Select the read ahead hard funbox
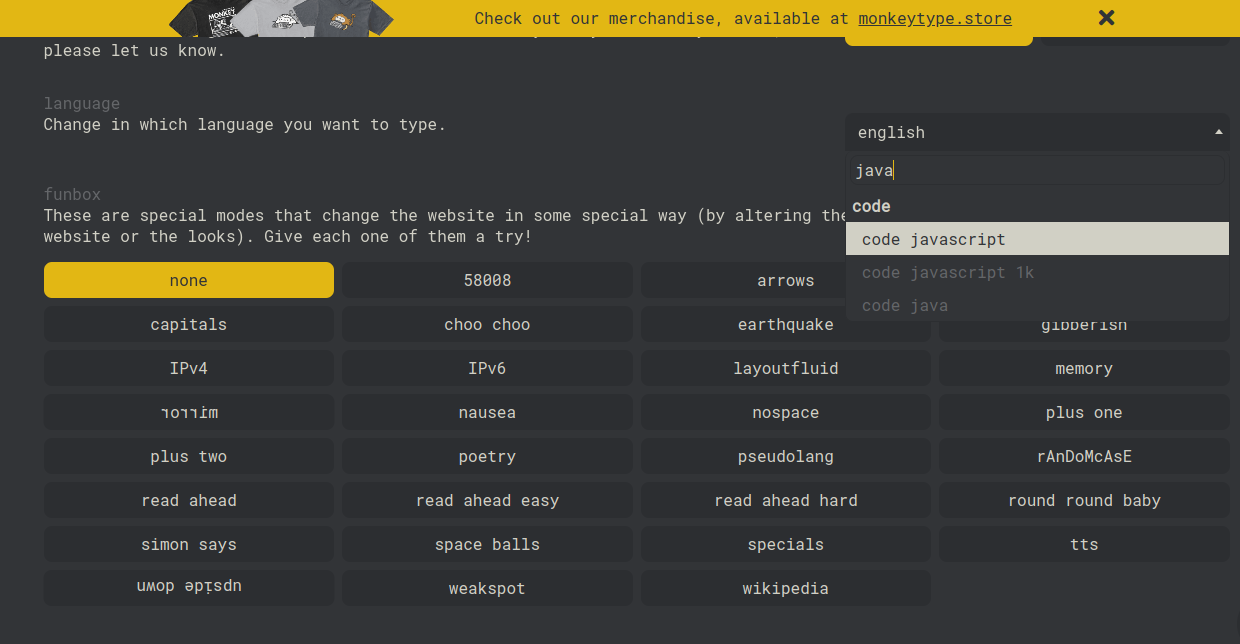The image size is (1240, 644). [785, 500]
